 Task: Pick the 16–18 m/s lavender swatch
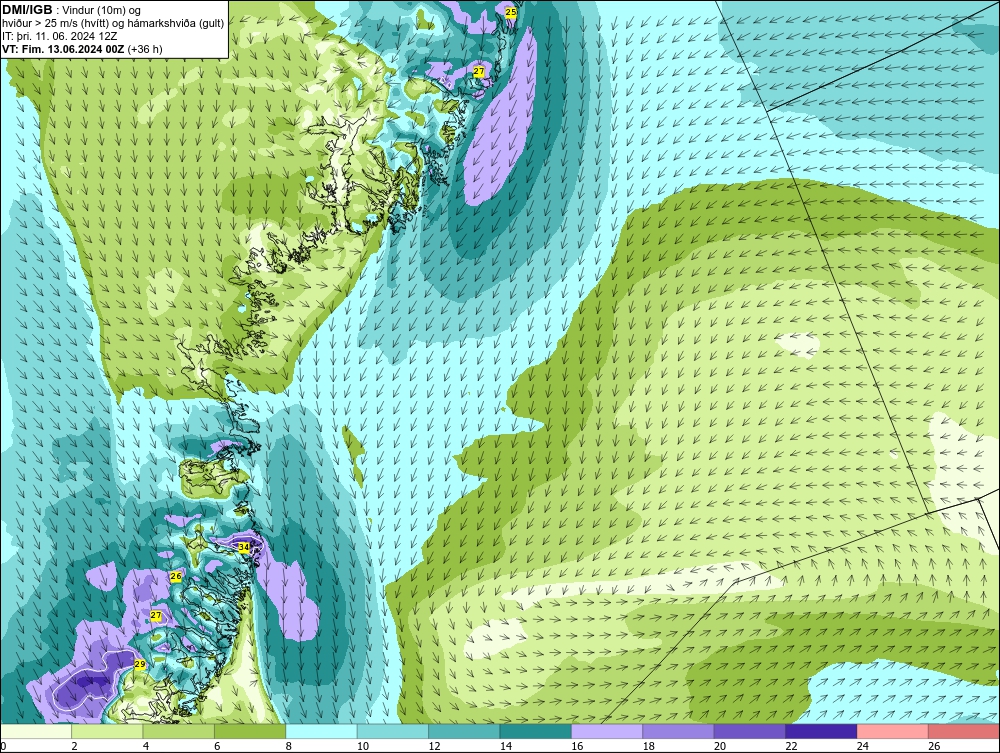point(607,731)
